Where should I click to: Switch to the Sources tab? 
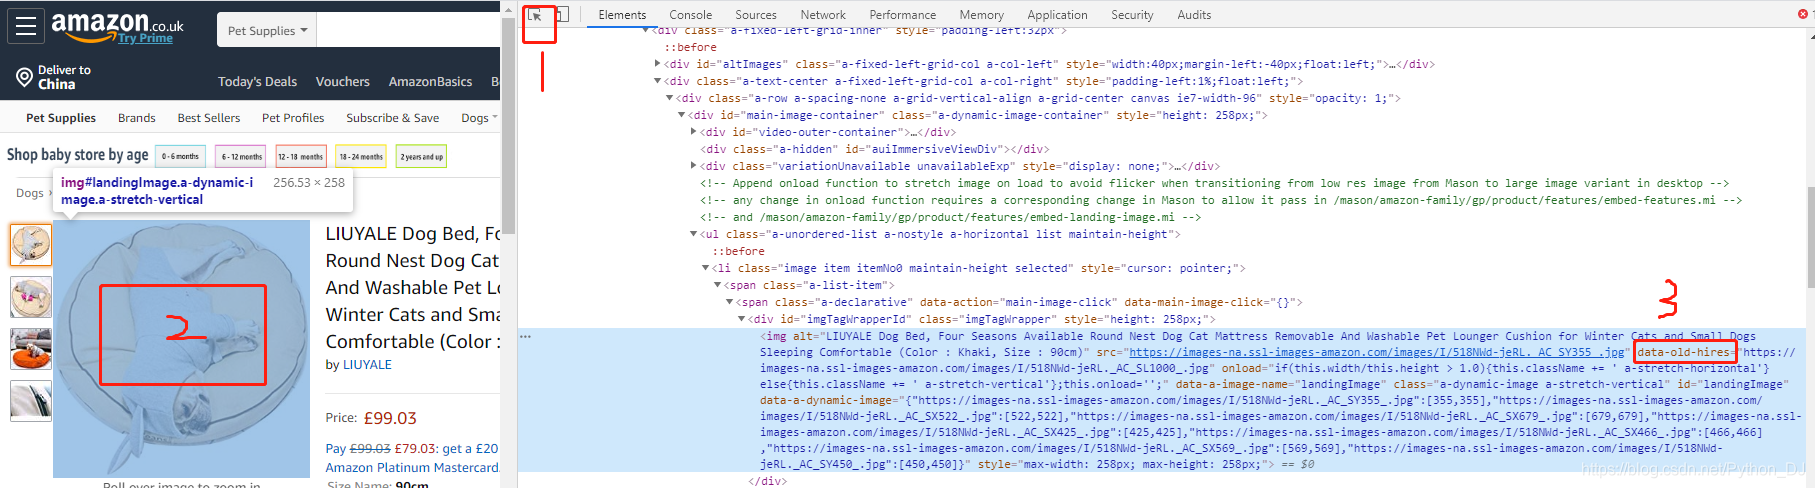click(756, 15)
